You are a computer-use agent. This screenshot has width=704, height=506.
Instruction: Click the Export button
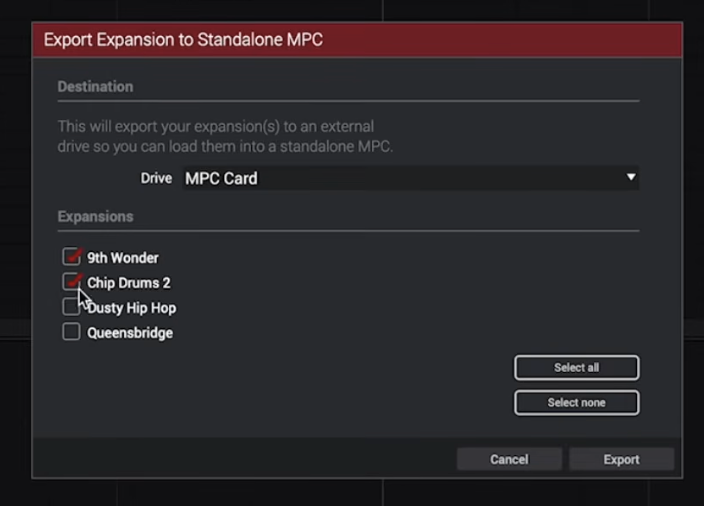(621, 459)
